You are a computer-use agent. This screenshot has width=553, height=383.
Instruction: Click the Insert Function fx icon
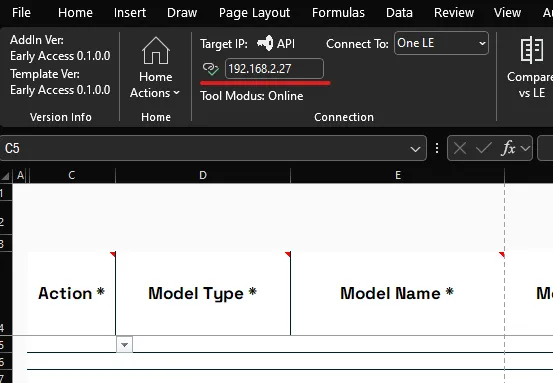click(508, 148)
